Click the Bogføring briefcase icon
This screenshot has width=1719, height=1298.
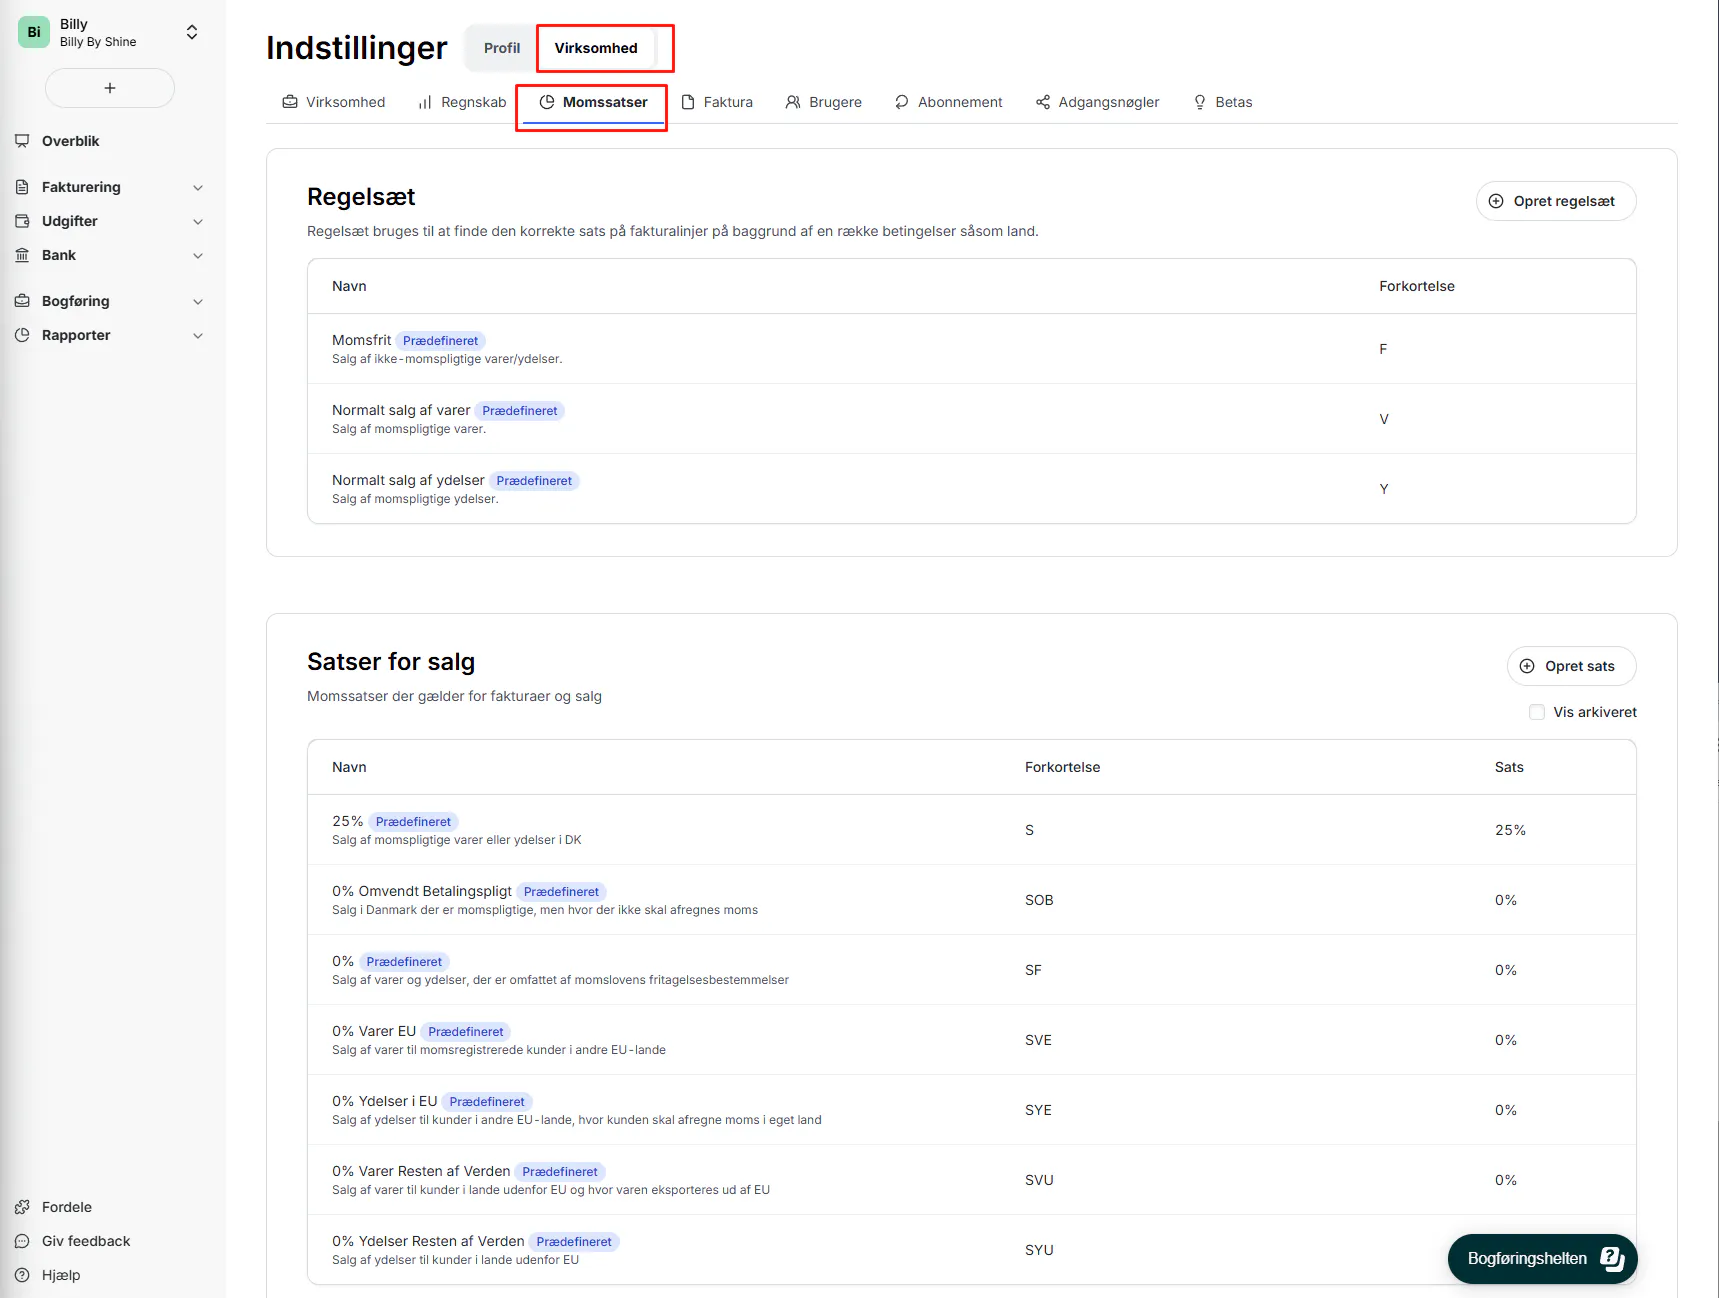[x=22, y=301]
